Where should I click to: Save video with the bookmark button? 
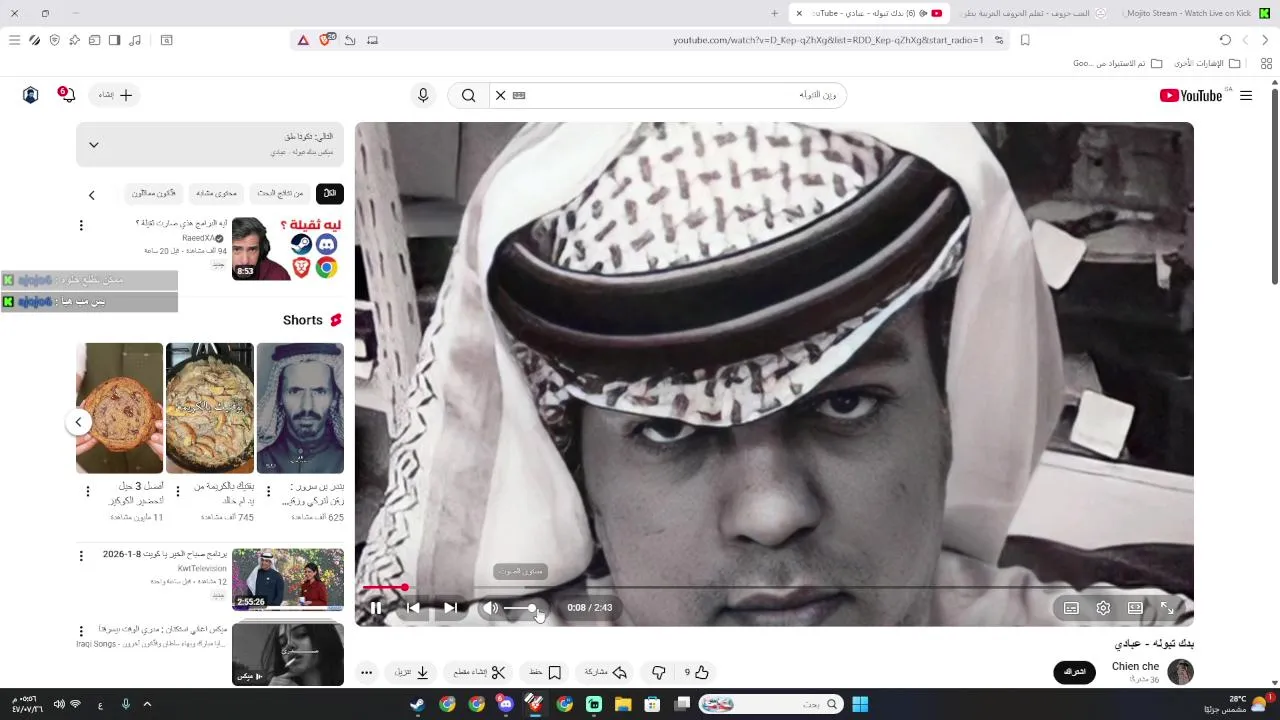point(545,673)
